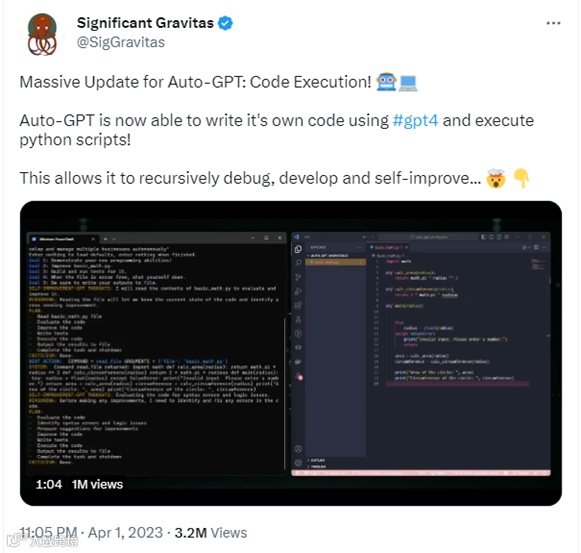
Task: Open the Explorer icon in VS Code sidebar
Action: point(298,249)
